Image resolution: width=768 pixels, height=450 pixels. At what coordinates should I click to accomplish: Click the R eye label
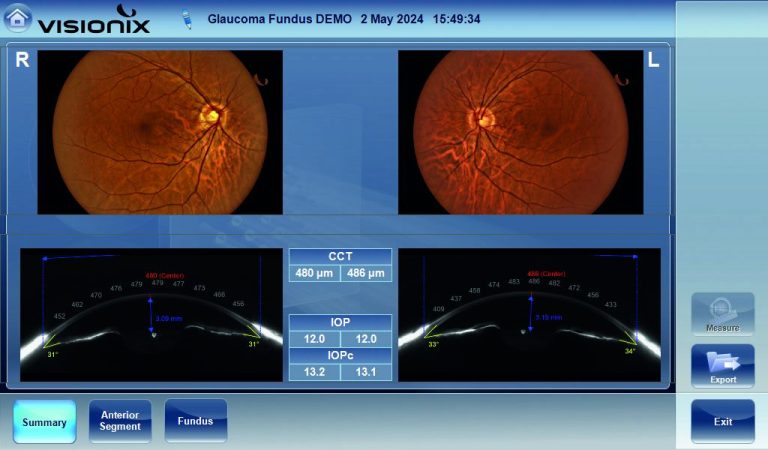coord(22,61)
